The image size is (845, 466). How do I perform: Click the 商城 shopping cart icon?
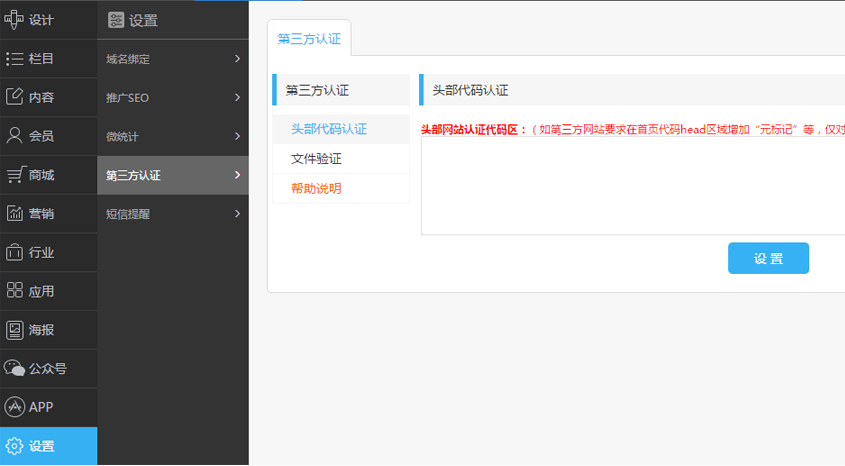coord(15,175)
